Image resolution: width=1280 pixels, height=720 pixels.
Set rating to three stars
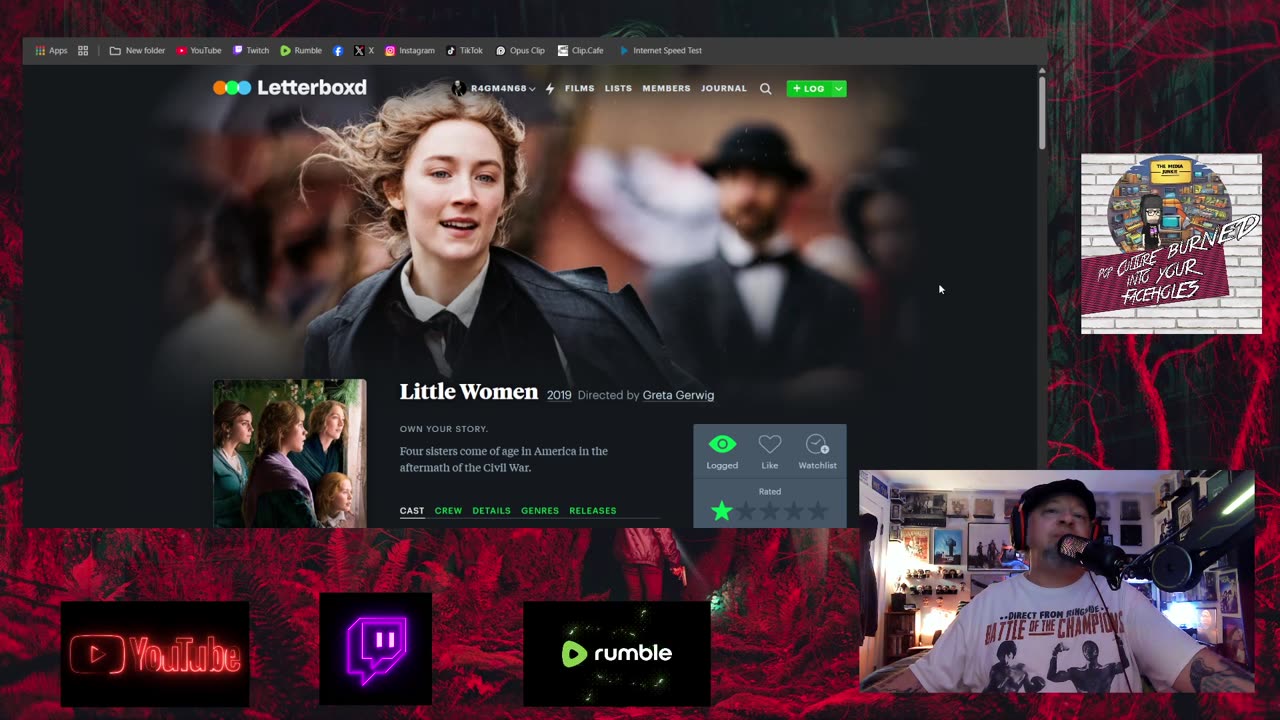(769, 511)
